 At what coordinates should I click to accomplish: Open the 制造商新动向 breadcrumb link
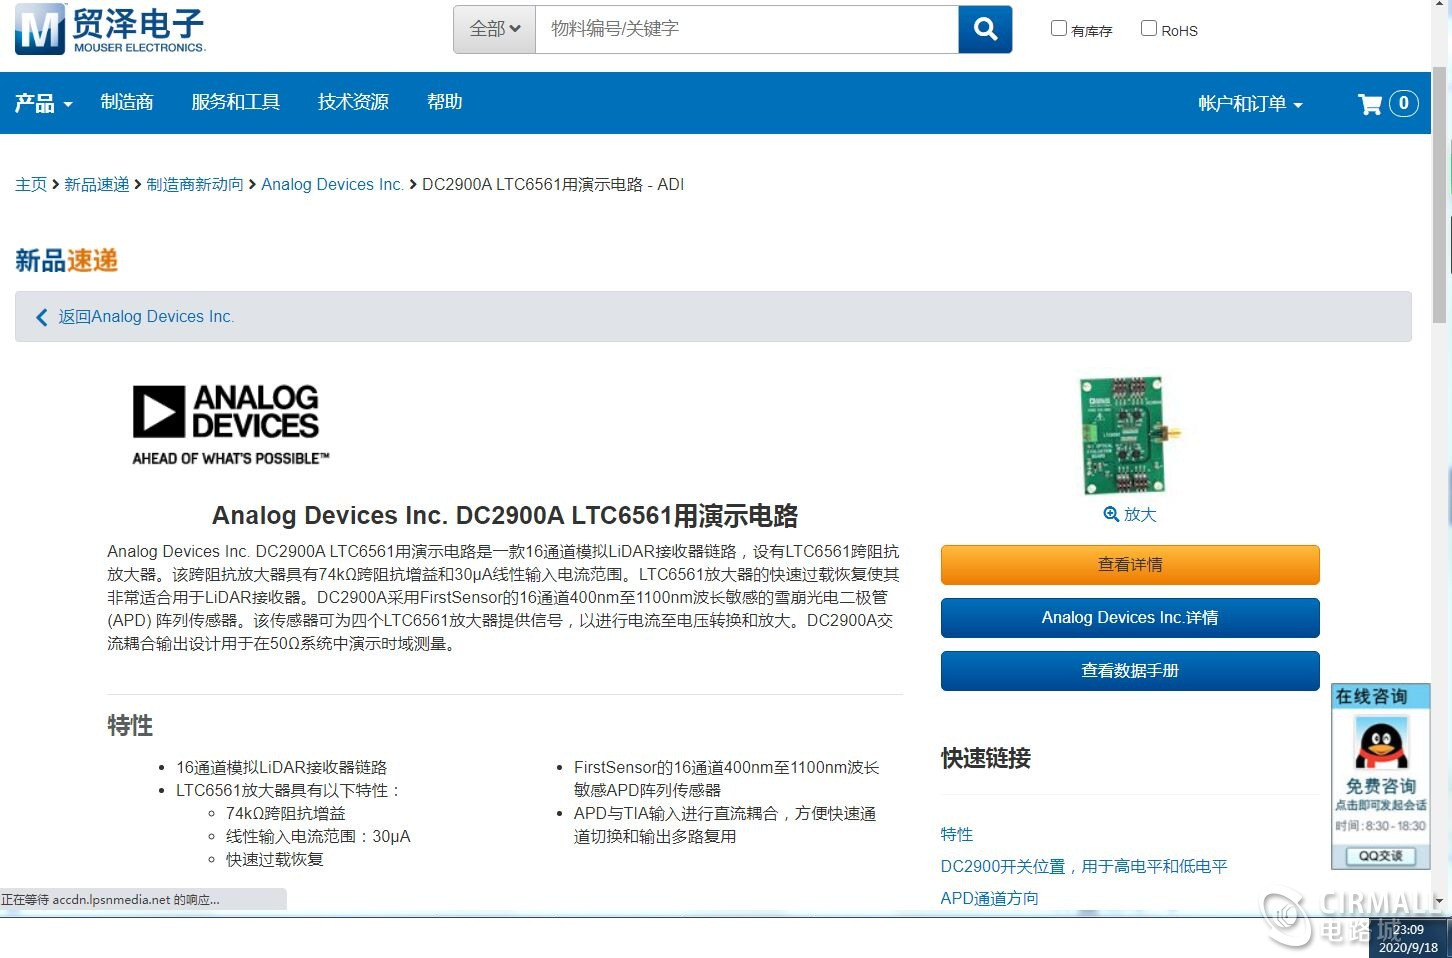click(x=195, y=185)
